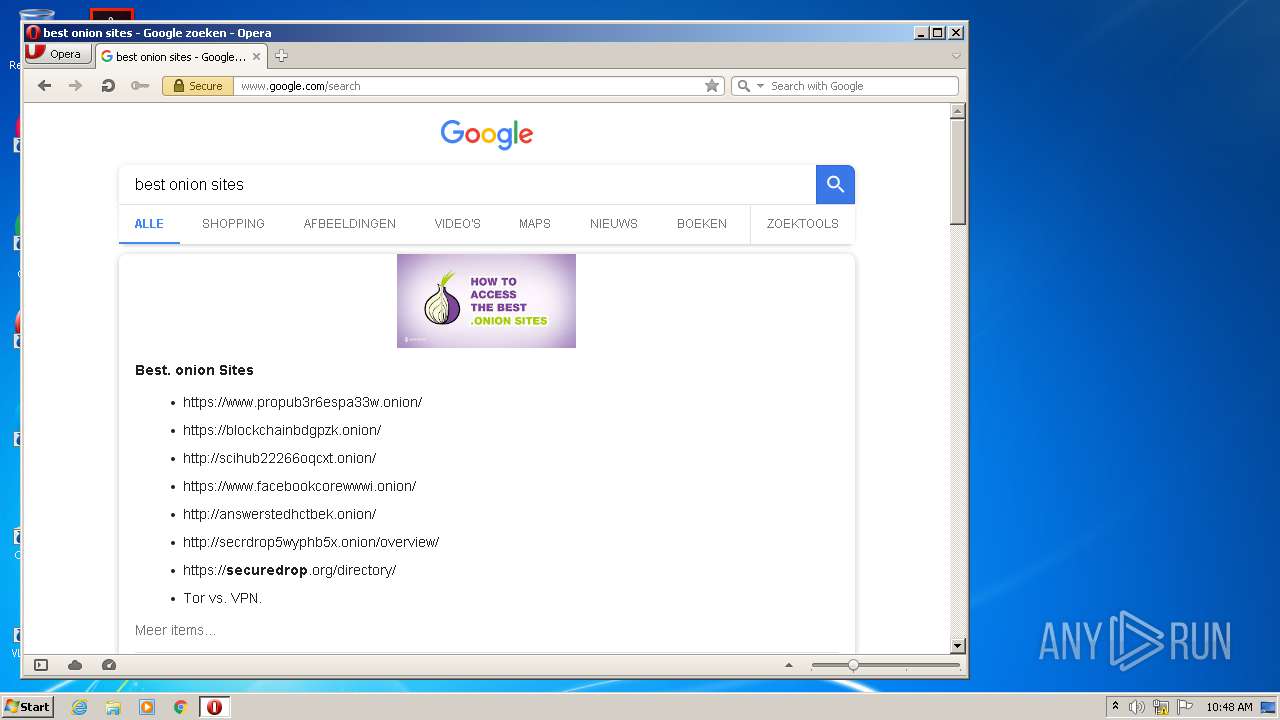Click securedrop.org/directory entry
The height and width of the screenshot is (720, 1280).
pos(289,570)
